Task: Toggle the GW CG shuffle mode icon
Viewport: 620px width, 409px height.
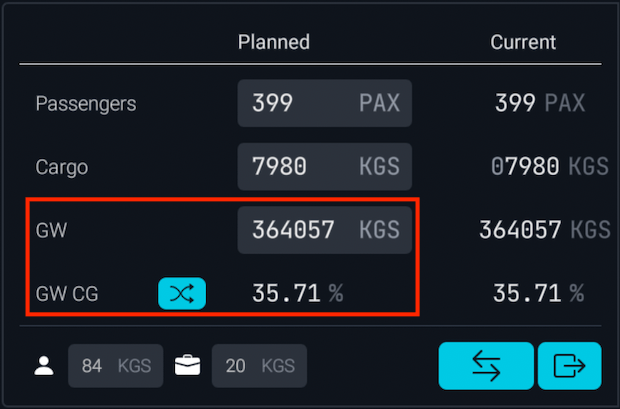Action: pyautogui.click(x=182, y=293)
